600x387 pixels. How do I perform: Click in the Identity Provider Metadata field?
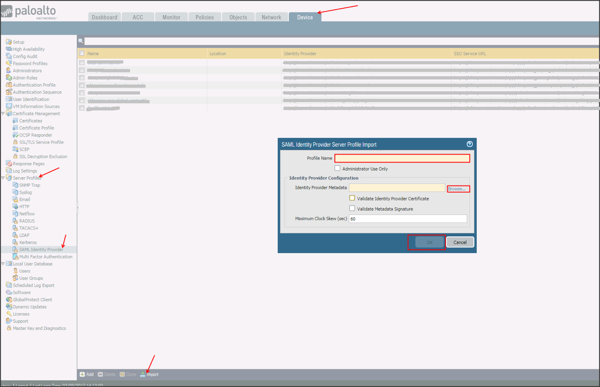point(397,188)
